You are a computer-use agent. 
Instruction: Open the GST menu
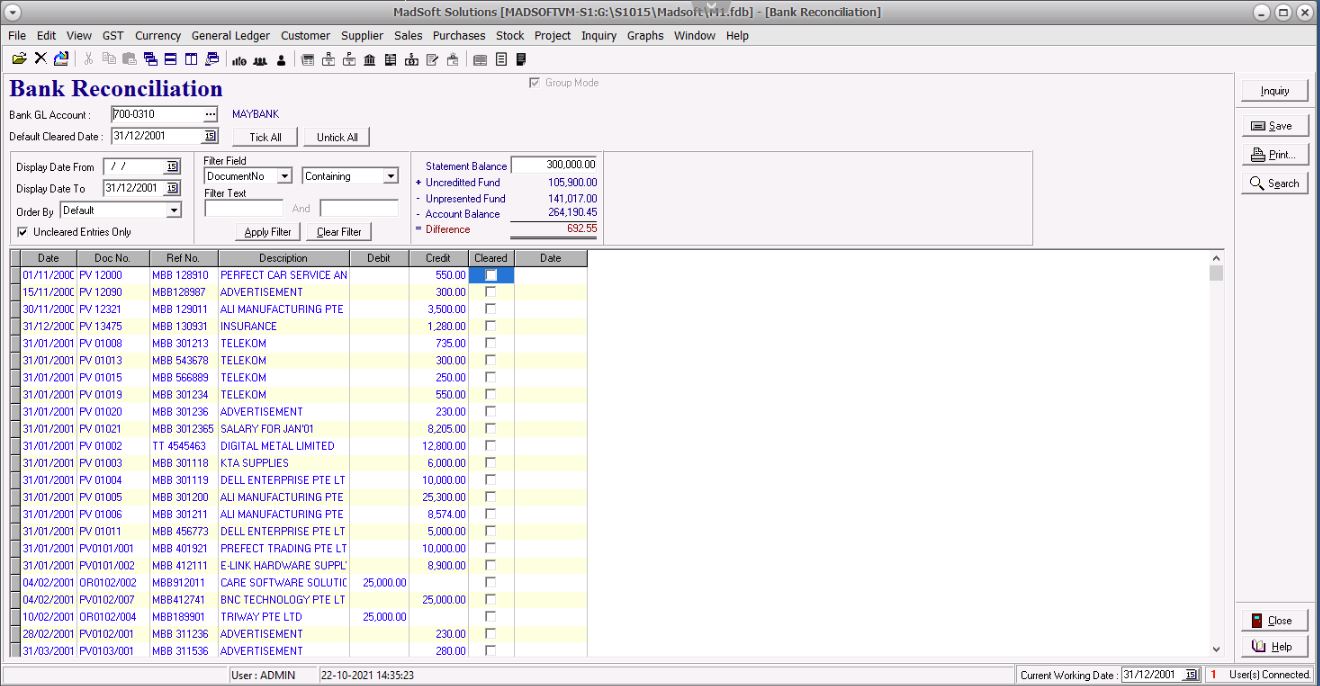(x=113, y=35)
